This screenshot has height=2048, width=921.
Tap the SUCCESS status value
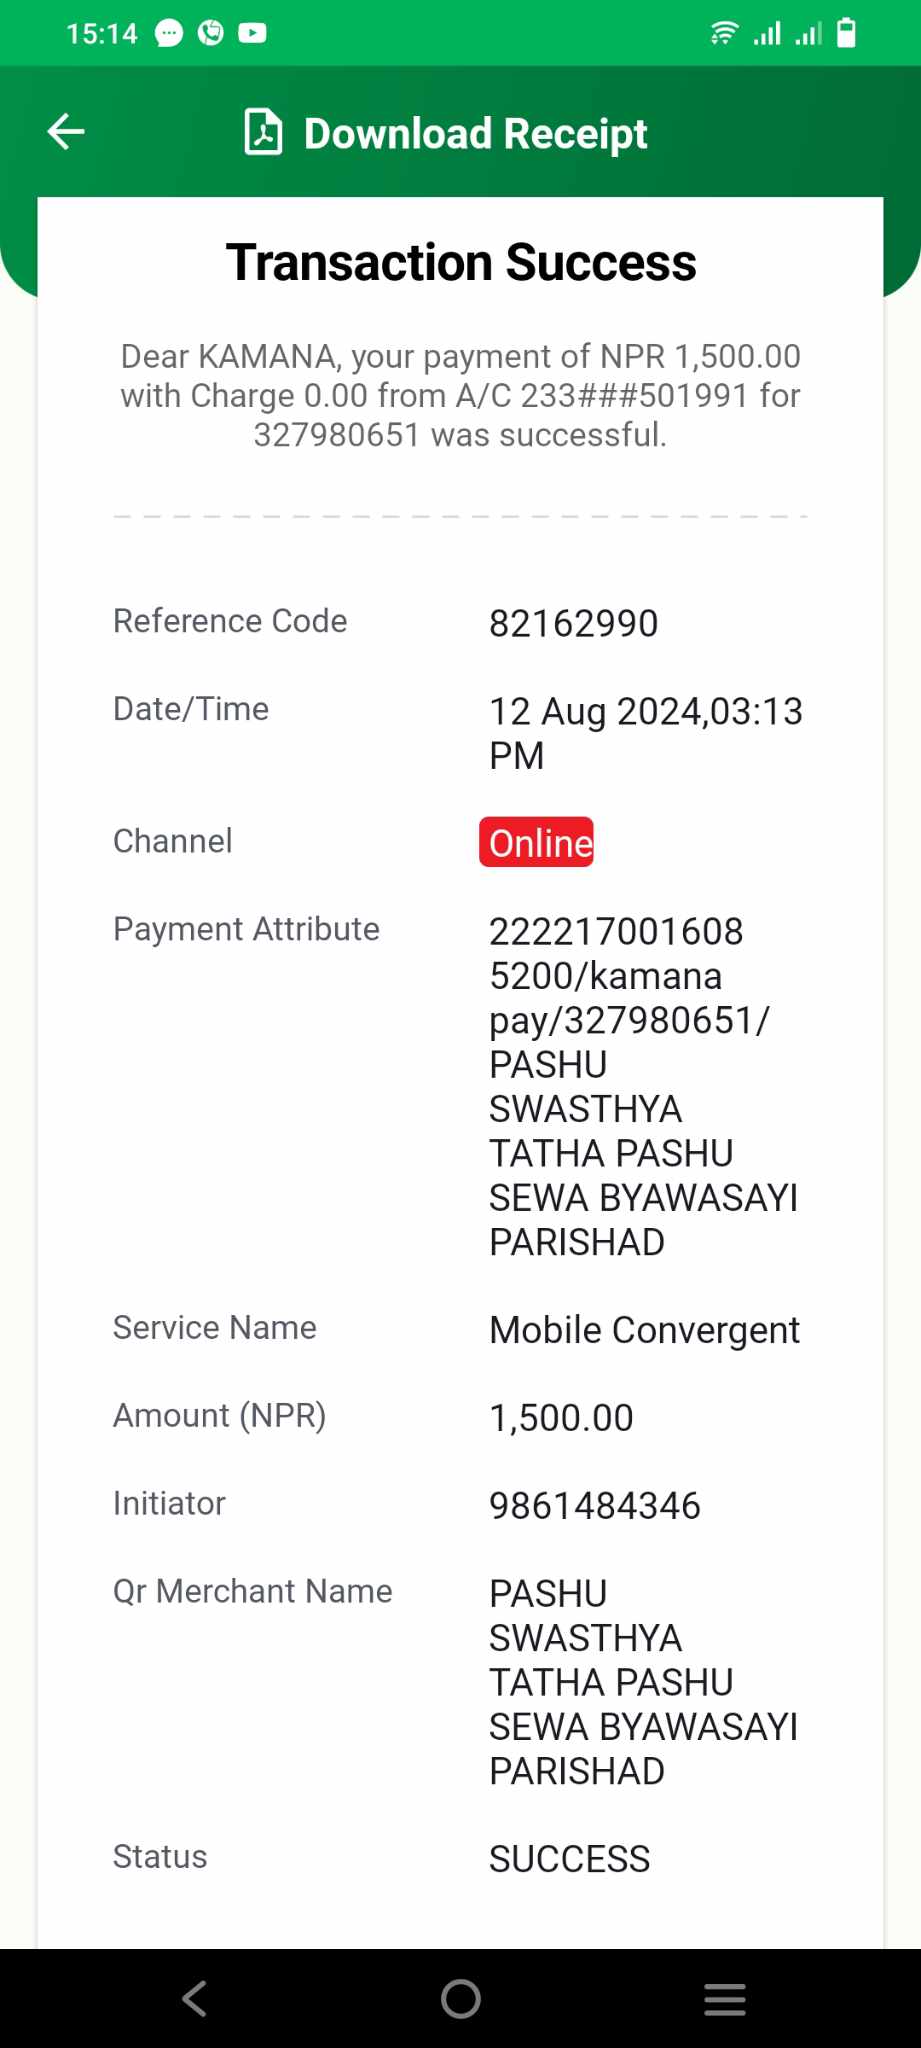pos(570,1859)
